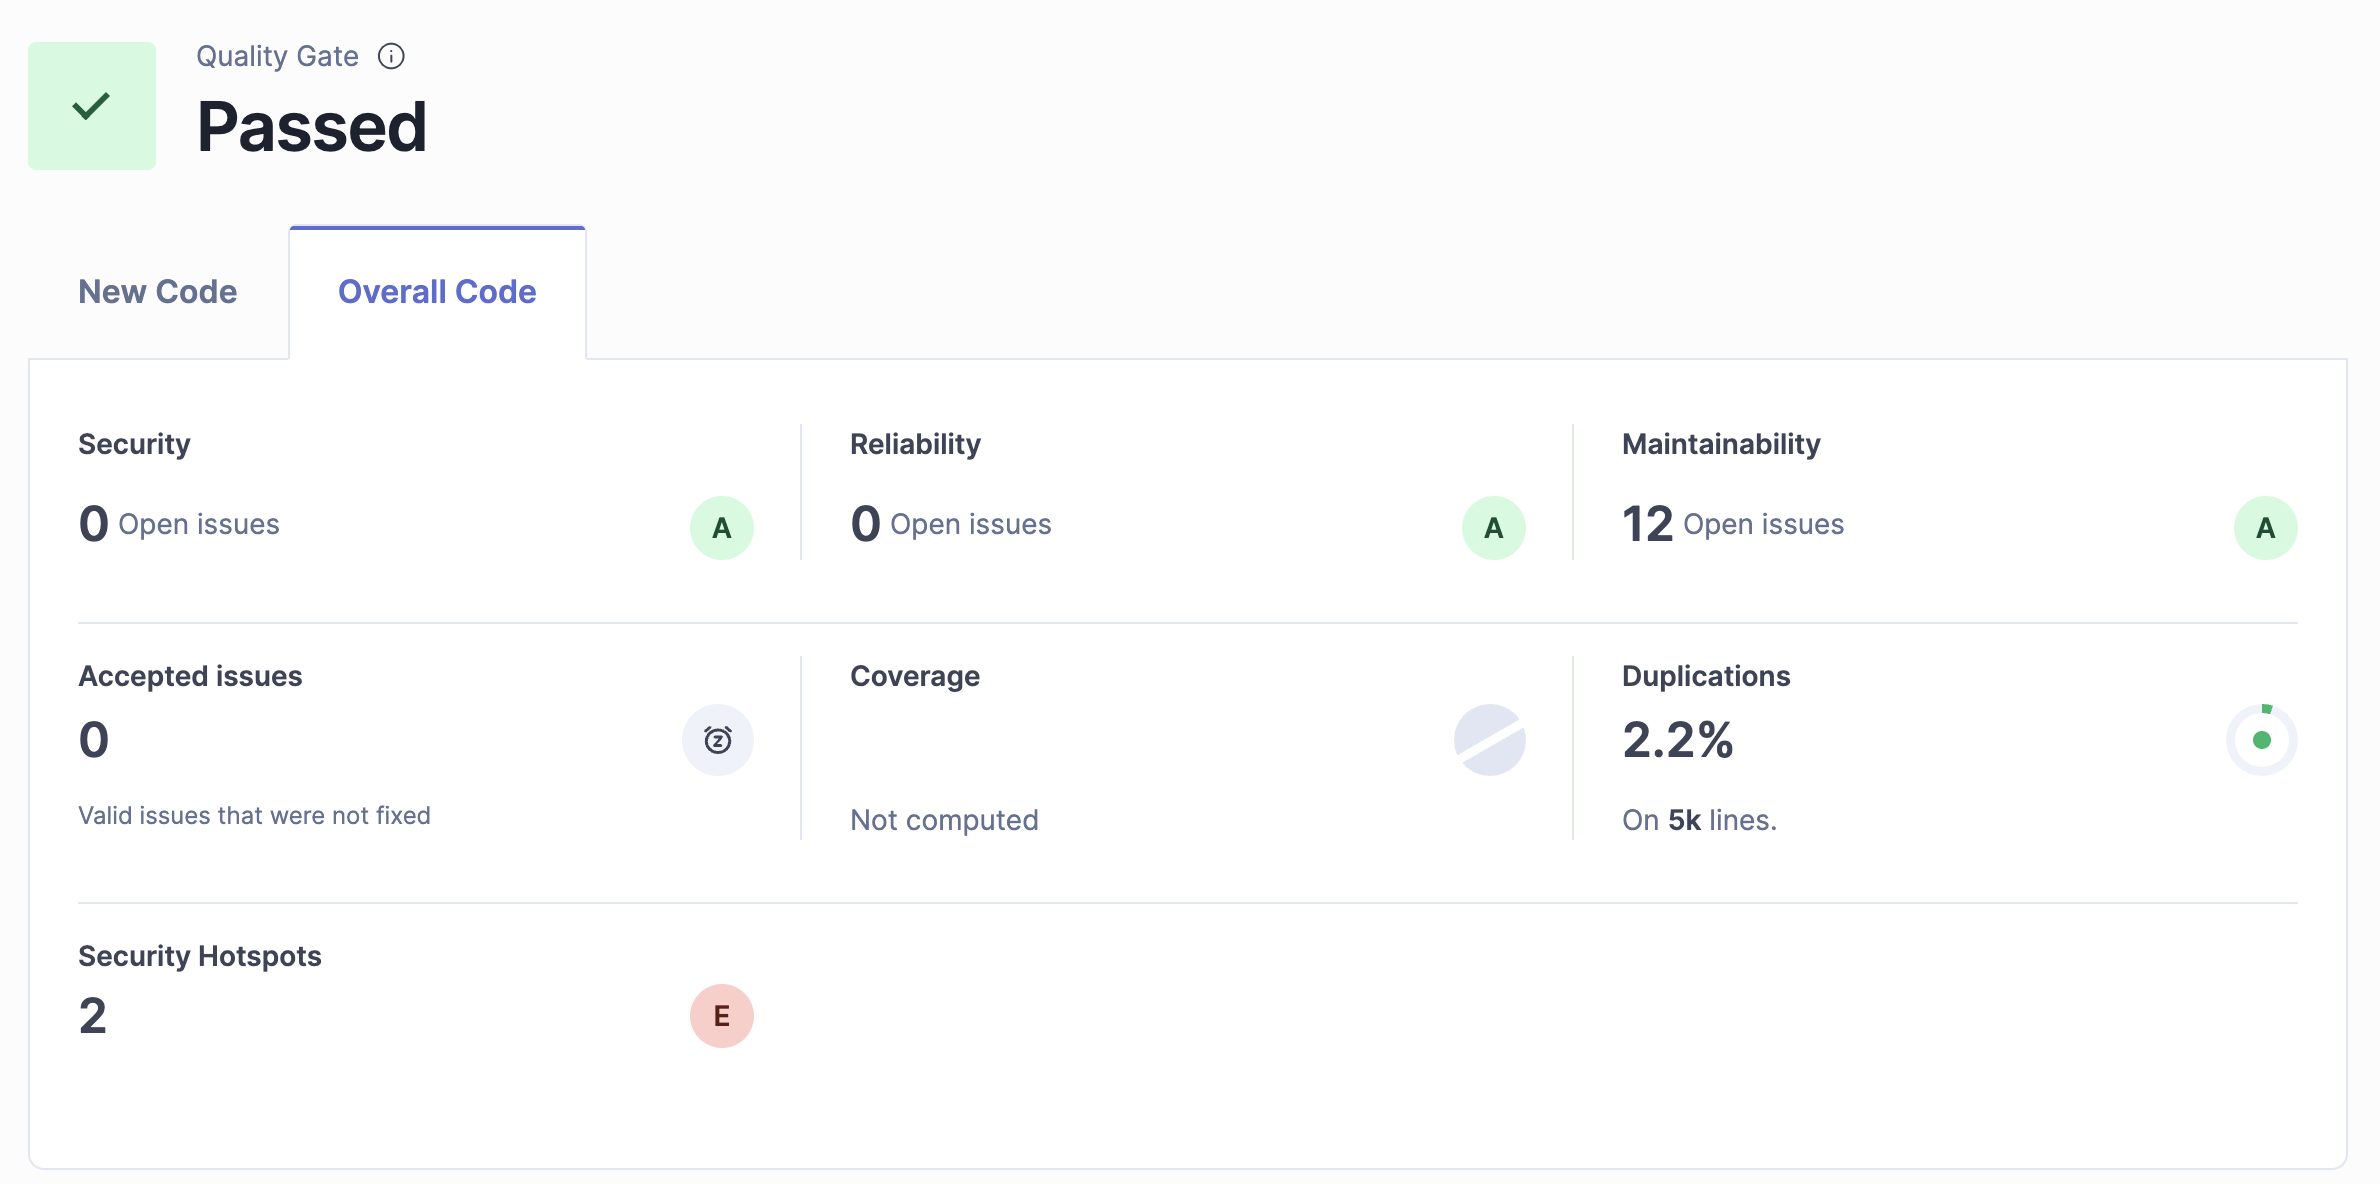Click the Passed quality gate heading
The image size is (2380, 1184).
tap(312, 128)
